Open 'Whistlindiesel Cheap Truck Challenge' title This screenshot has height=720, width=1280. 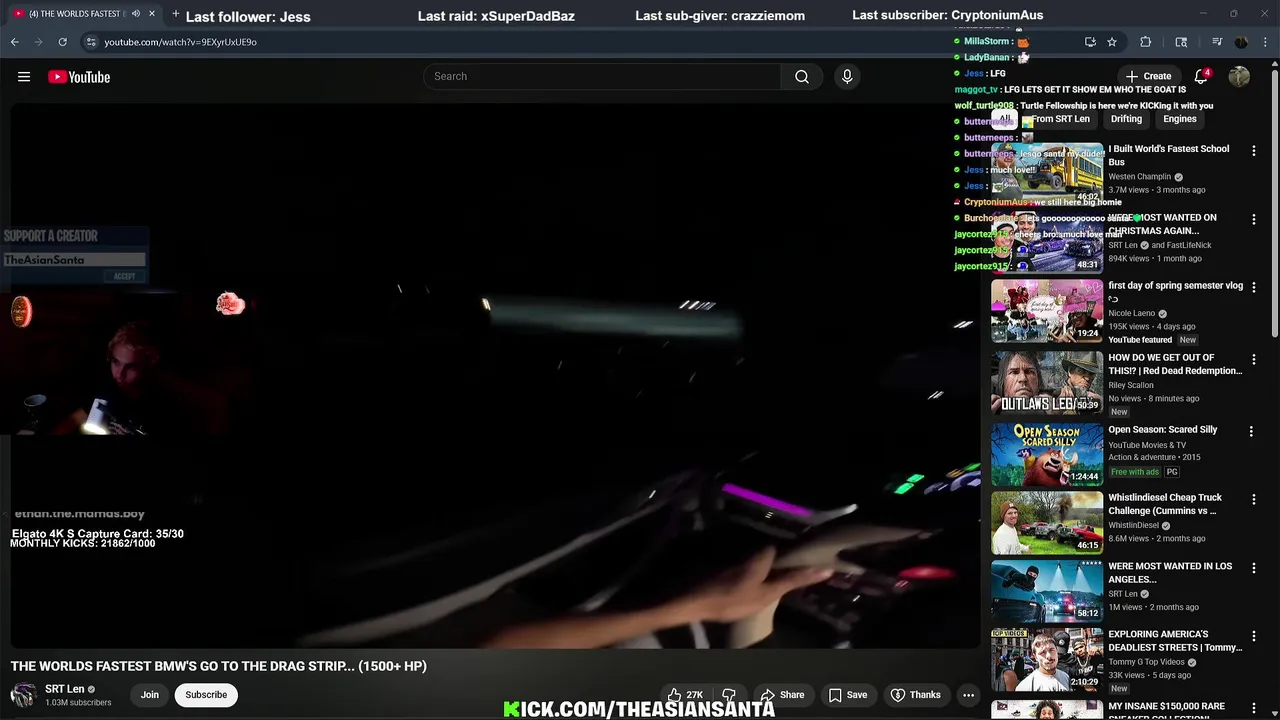(1165, 504)
